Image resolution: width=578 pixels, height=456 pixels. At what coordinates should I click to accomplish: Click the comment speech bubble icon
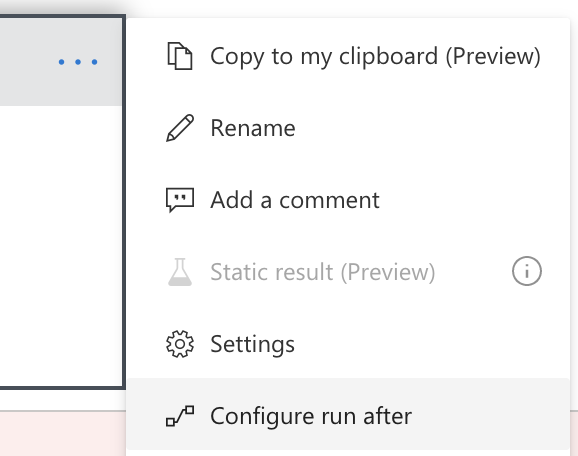tap(180, 200)
